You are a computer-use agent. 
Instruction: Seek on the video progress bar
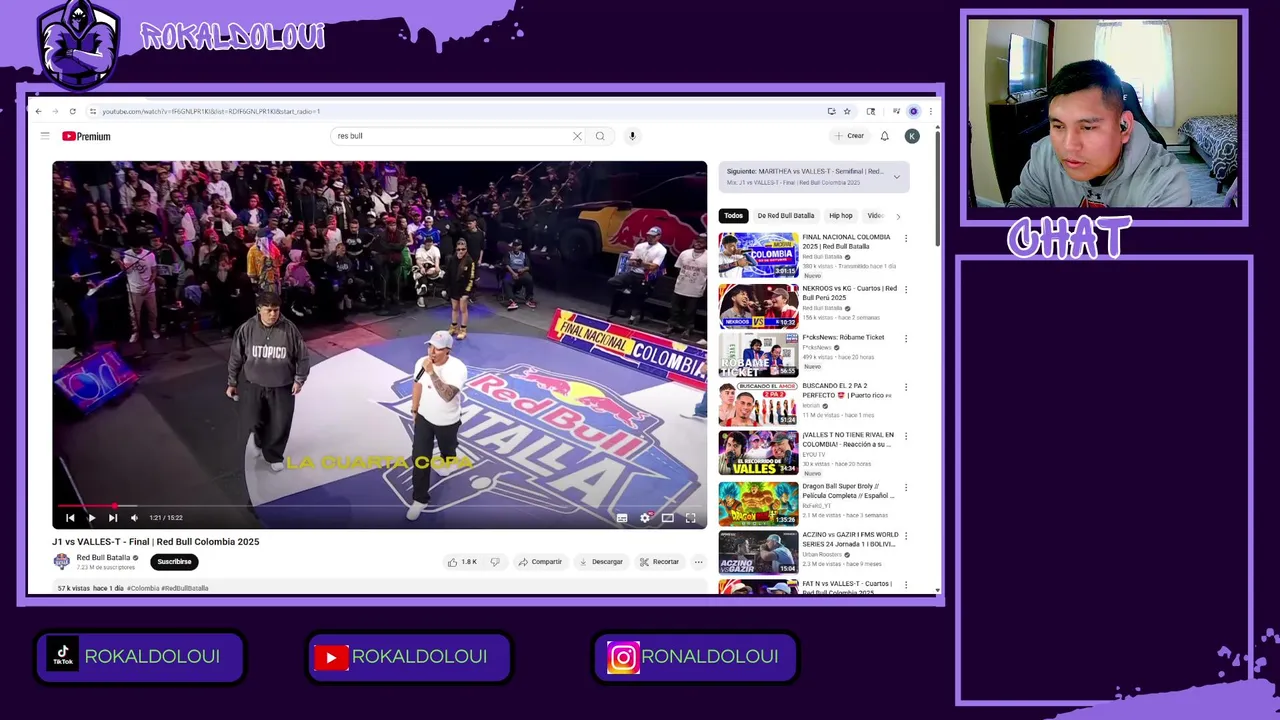click(379, 506)
